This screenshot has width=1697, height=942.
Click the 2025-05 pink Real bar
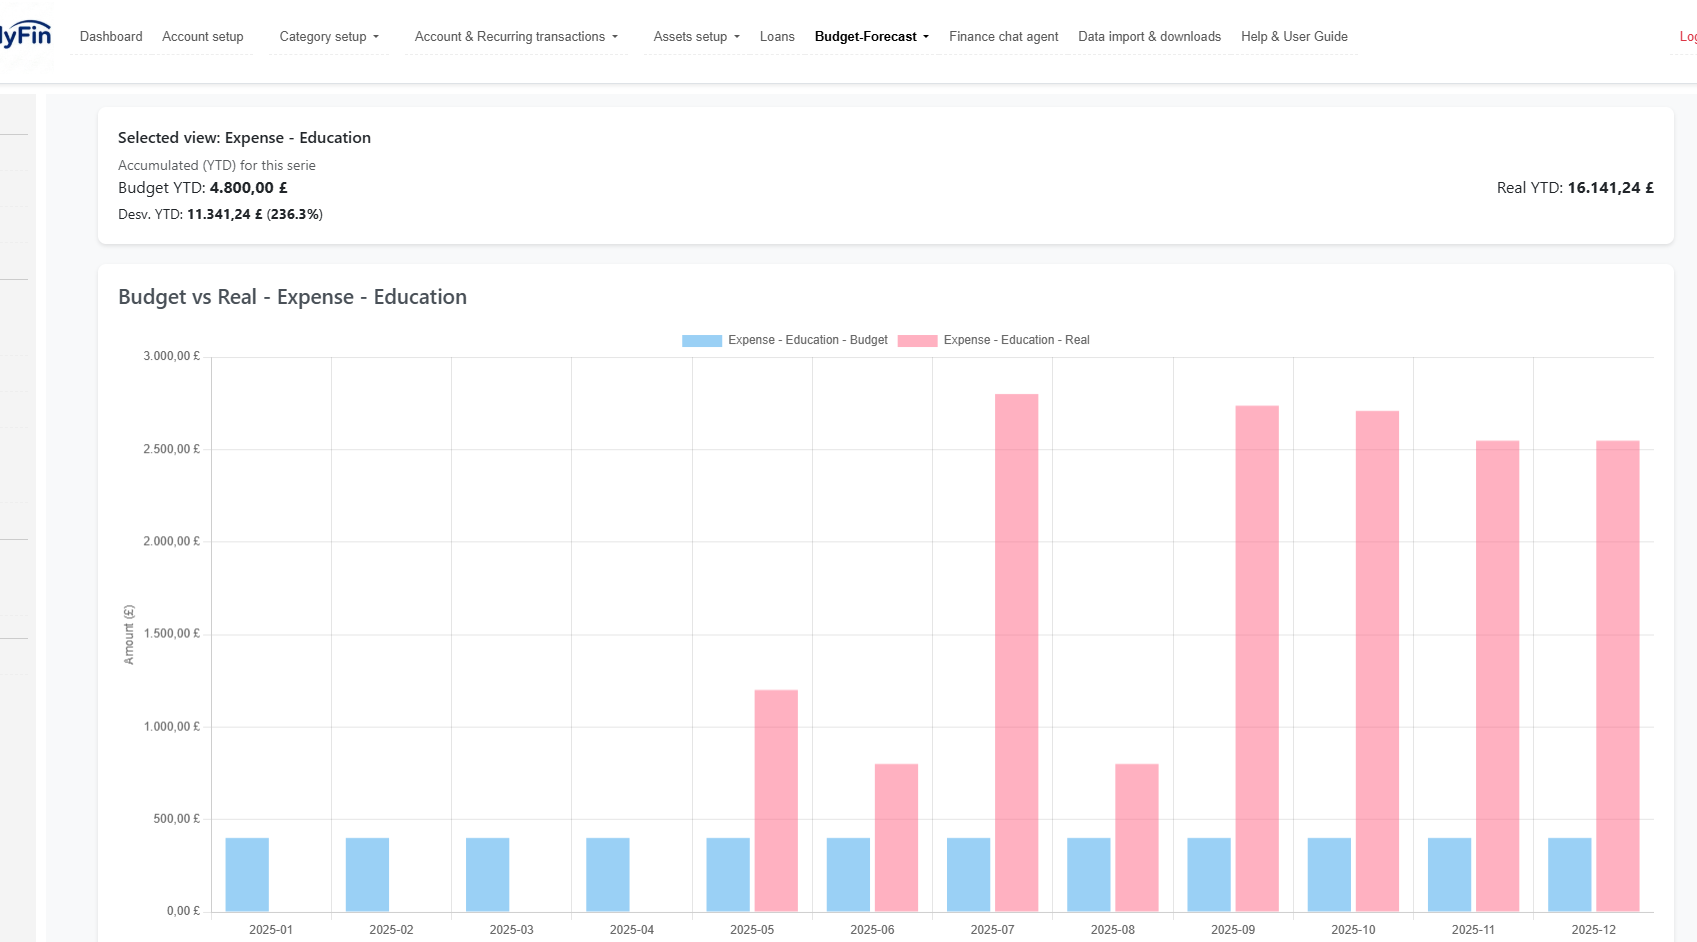(x=776, y=800)
